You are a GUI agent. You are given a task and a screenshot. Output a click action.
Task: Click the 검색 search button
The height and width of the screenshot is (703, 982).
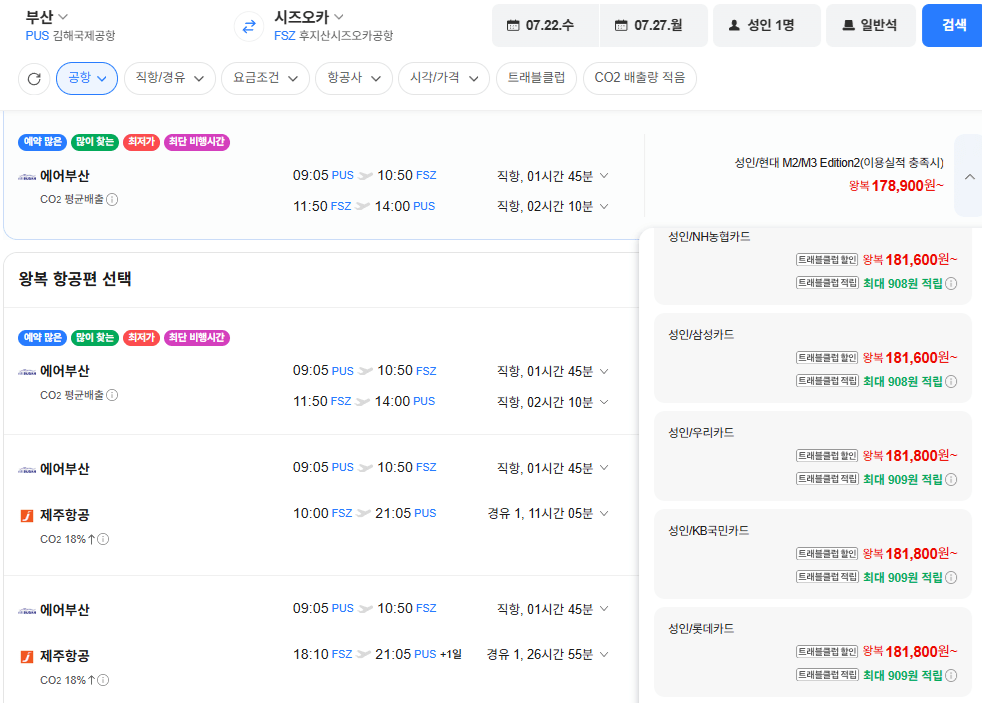click(953, 26)
